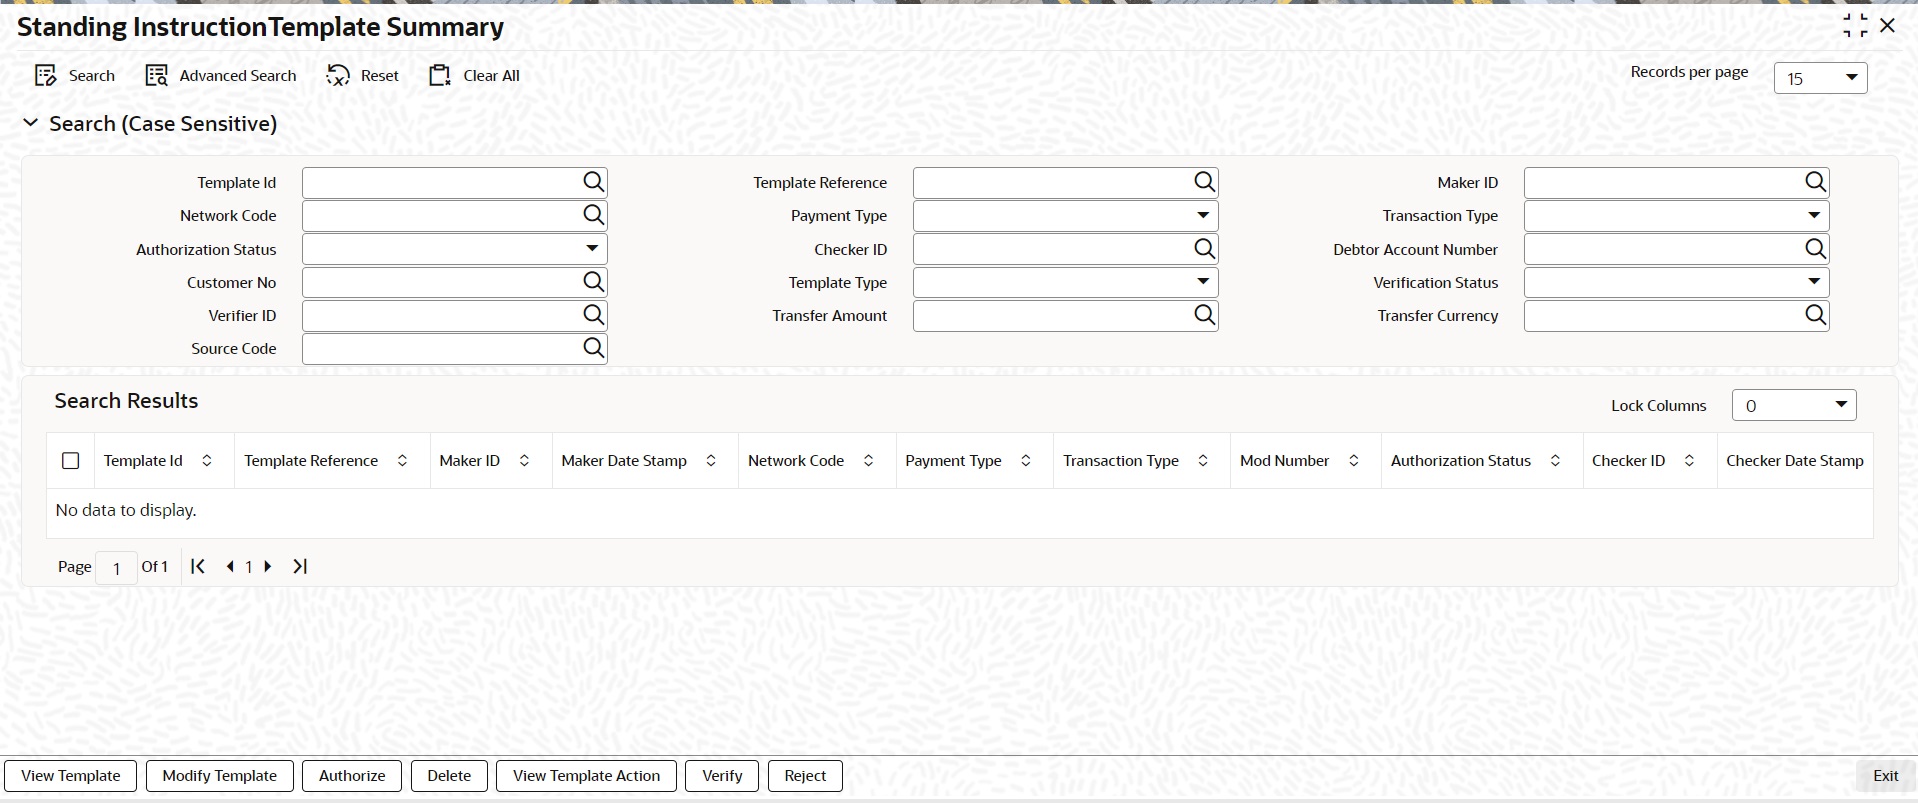Sort by Maker Date Stamp column

[711, 461]
